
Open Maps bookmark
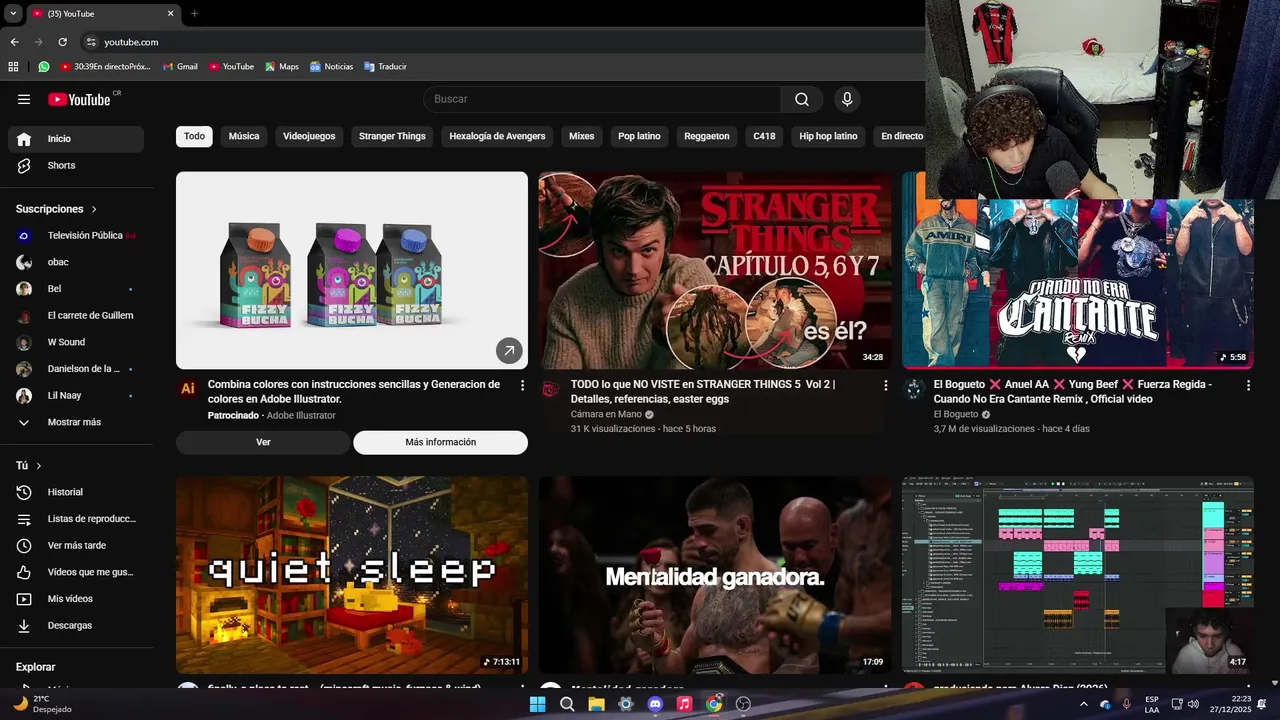[x=282, y=67]
